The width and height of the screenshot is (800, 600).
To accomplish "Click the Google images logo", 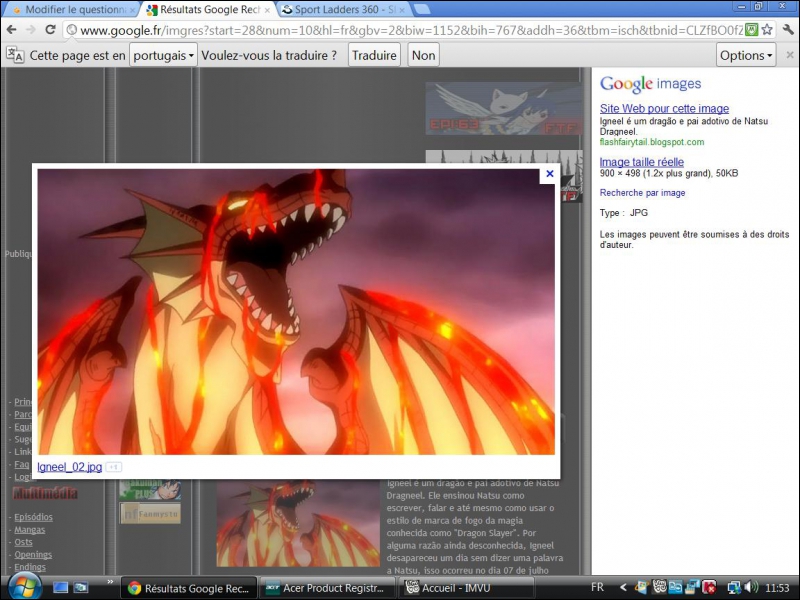I will (x=651, y=84).
